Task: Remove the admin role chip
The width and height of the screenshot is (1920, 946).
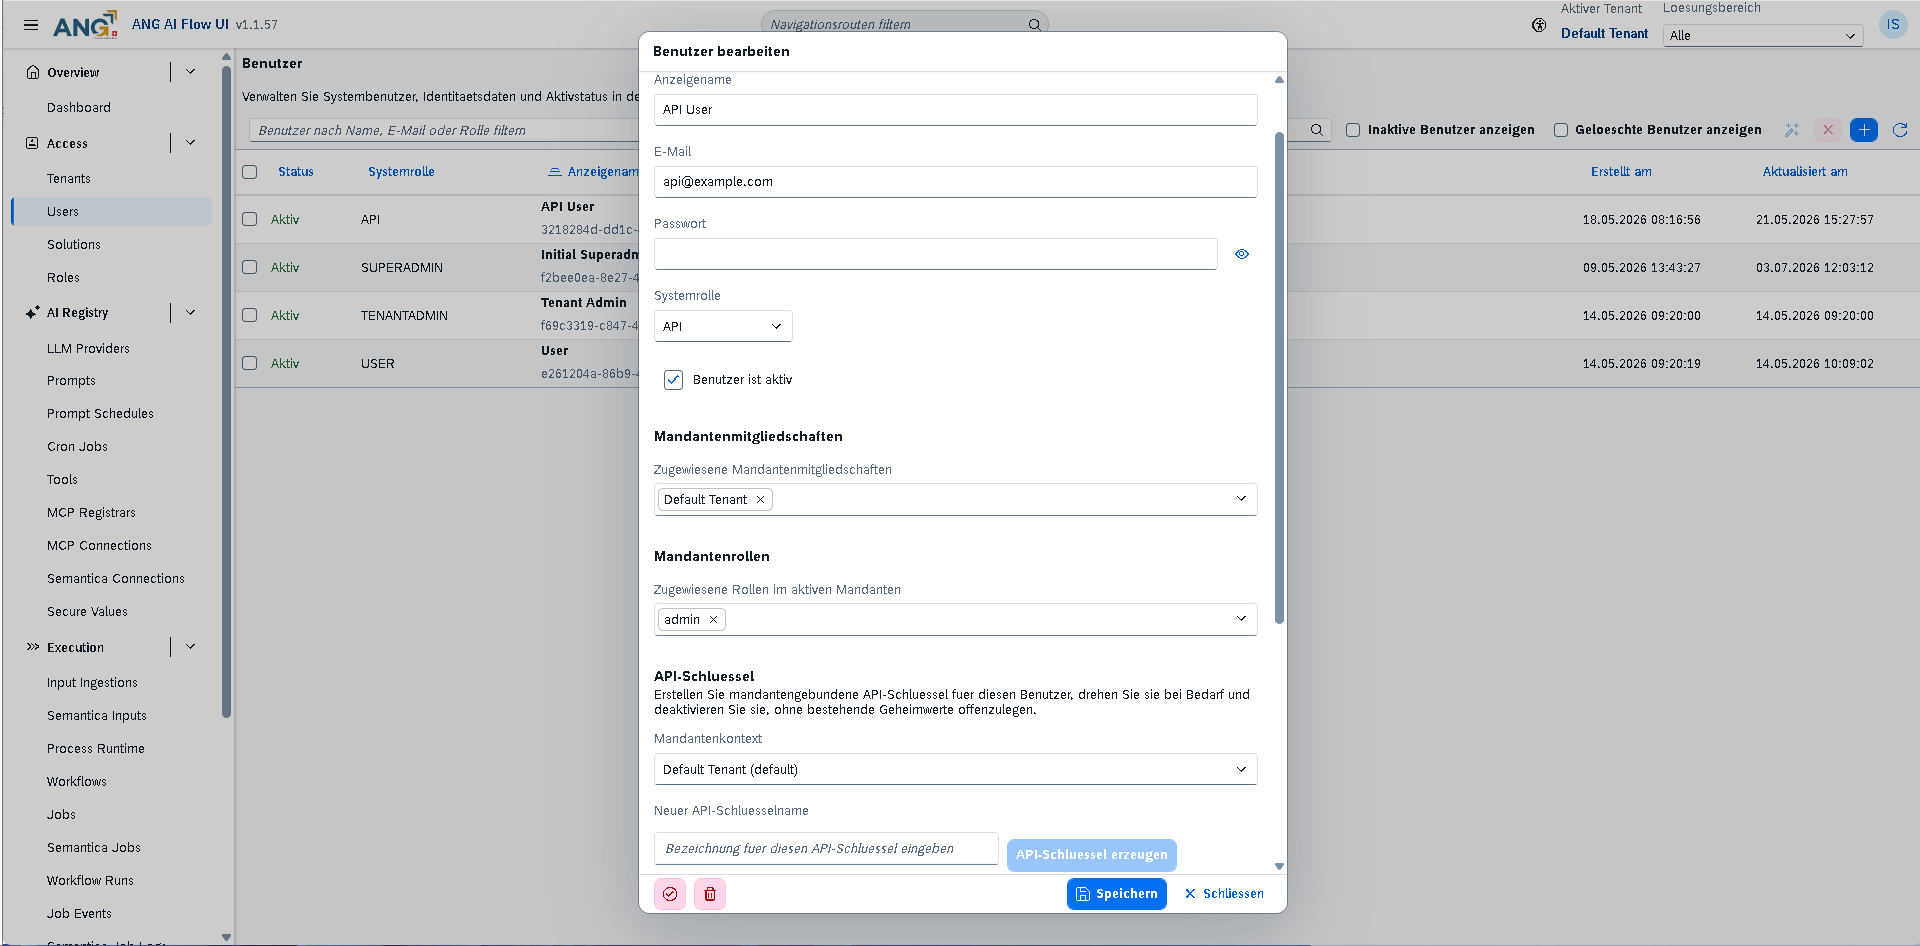Action: (713, 620)
